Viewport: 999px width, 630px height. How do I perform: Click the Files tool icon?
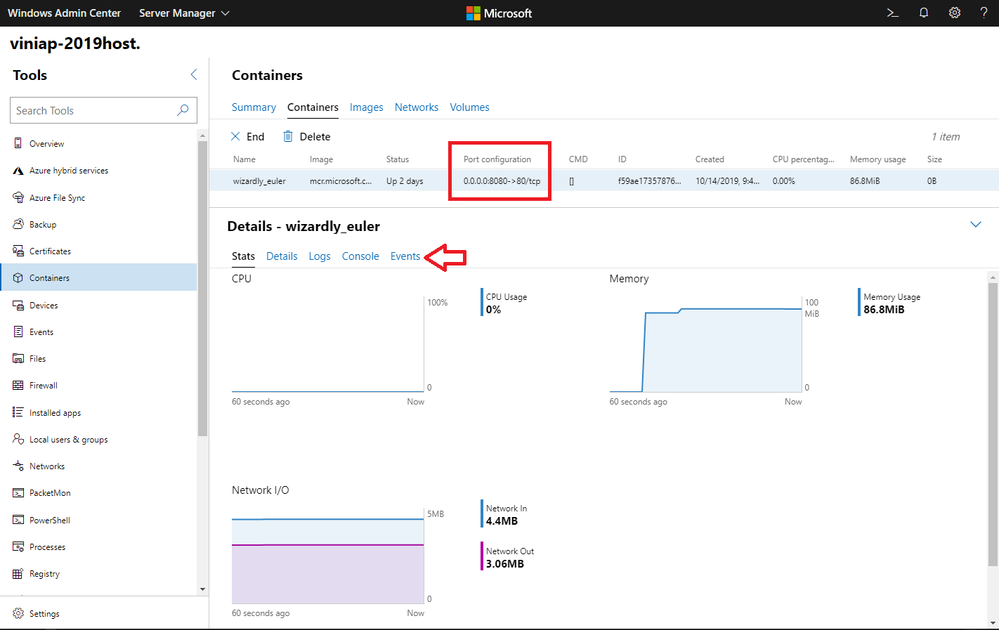tap(18, 359)
